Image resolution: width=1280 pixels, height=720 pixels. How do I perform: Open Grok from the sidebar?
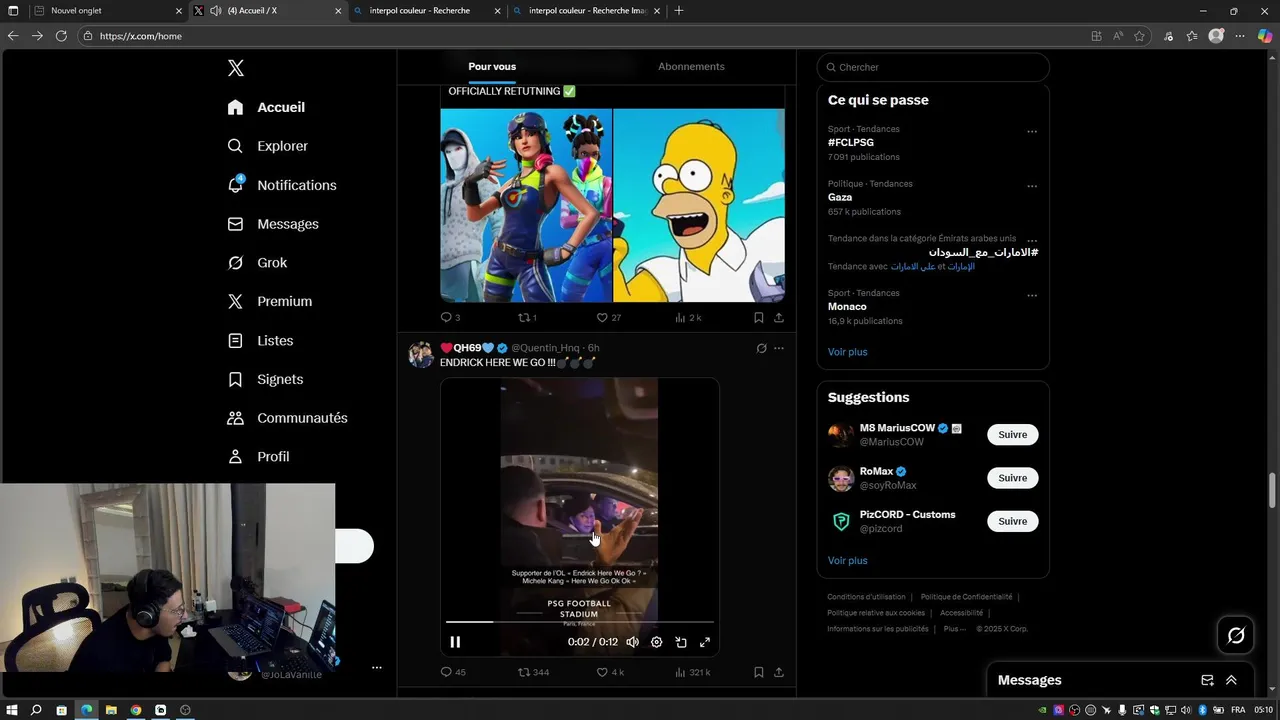click(x=257, y=263)
